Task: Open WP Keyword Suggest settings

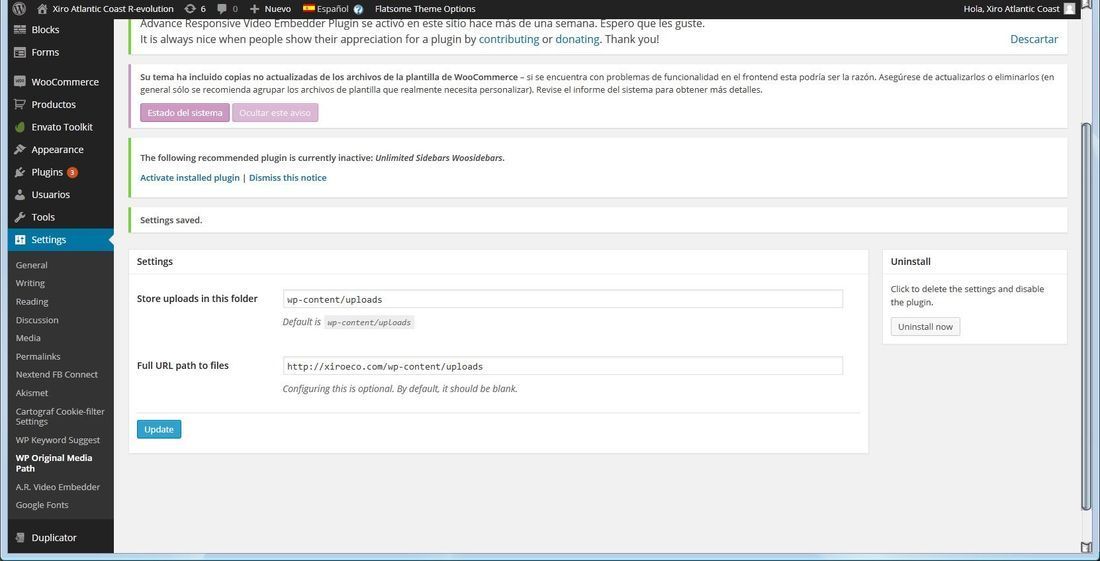Action: pos(58,440)
